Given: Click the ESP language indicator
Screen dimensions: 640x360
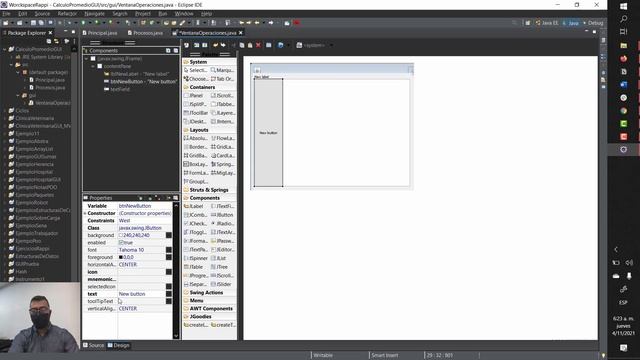Looking at the screenshot, I should click(623, 302).
